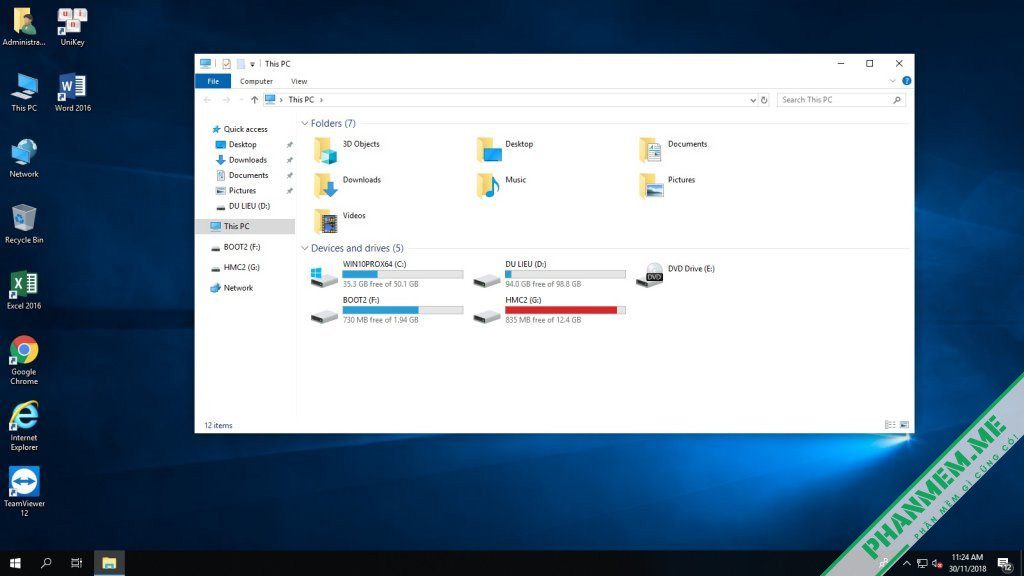
Task: Select the Word 2016 desktop icon
Action: (x=72, y=93)
